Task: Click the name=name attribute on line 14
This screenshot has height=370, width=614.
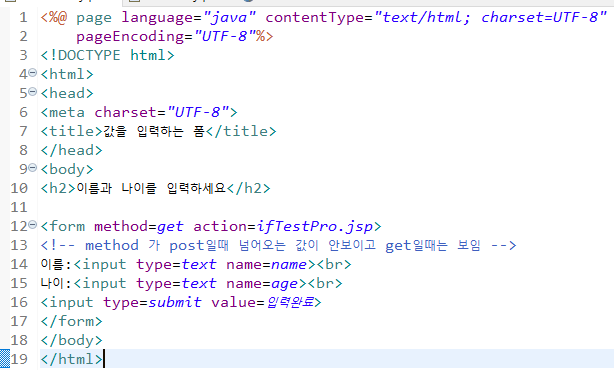Action: 267,264
